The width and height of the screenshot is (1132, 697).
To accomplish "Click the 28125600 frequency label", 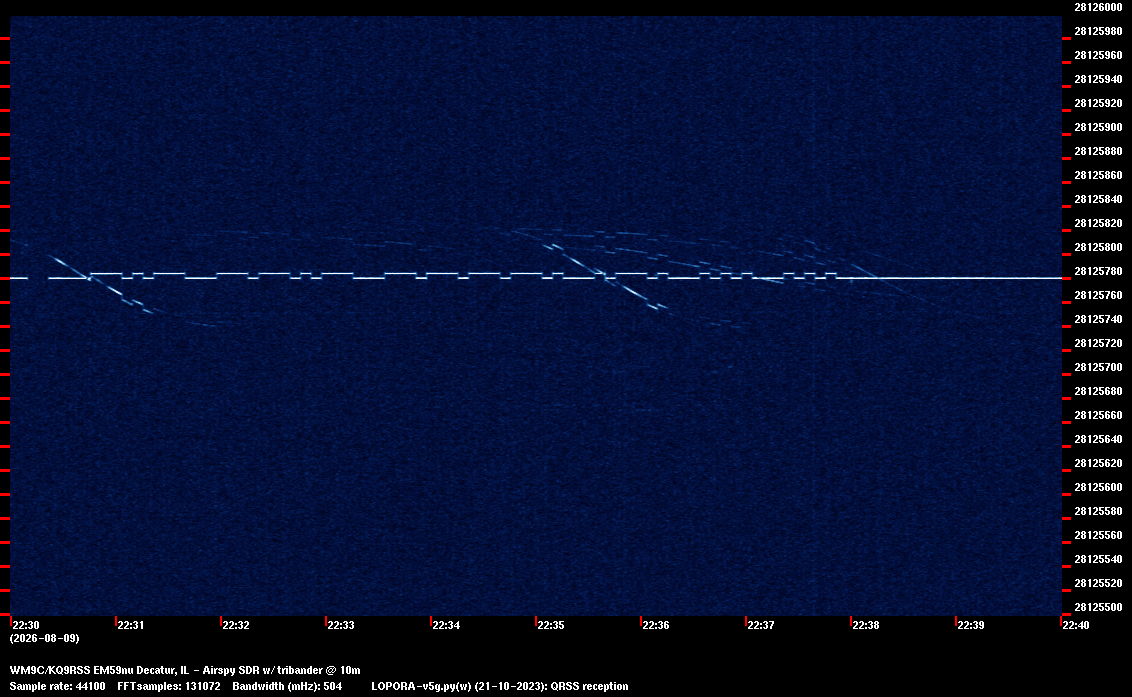I will pos(1098,487).
